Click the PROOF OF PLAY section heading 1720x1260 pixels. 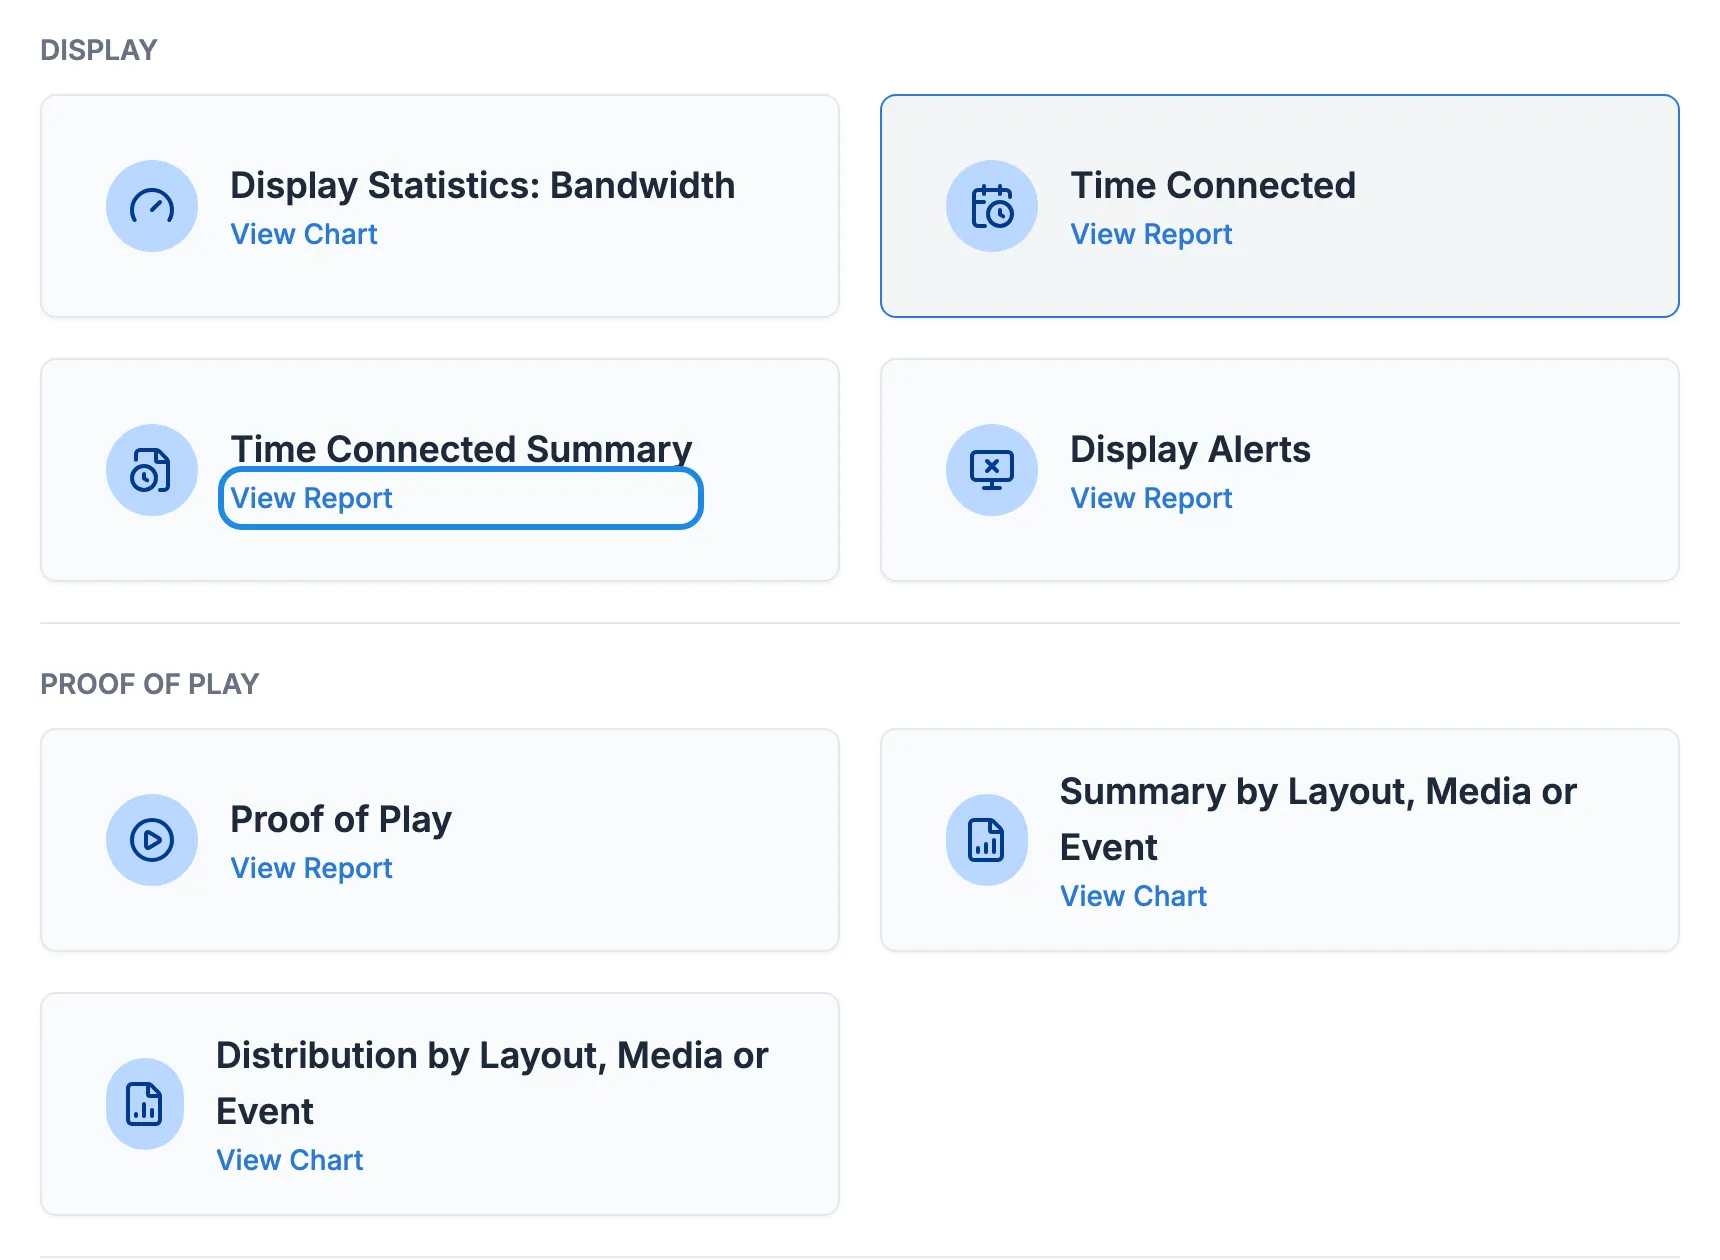point(150,684)
